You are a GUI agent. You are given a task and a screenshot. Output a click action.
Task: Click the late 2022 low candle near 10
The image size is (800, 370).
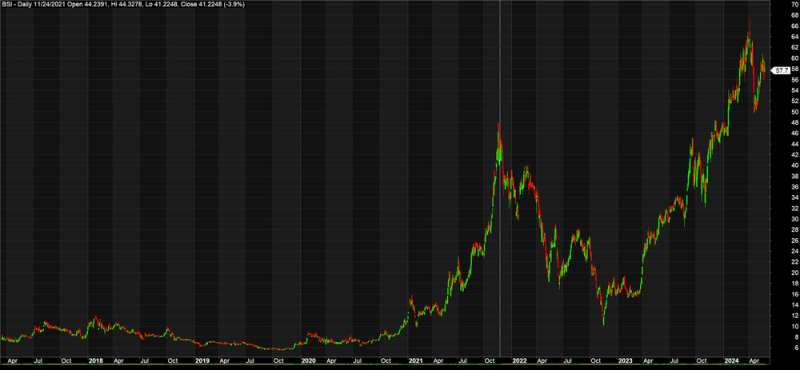pyautogui.click(x=604, y=319)
